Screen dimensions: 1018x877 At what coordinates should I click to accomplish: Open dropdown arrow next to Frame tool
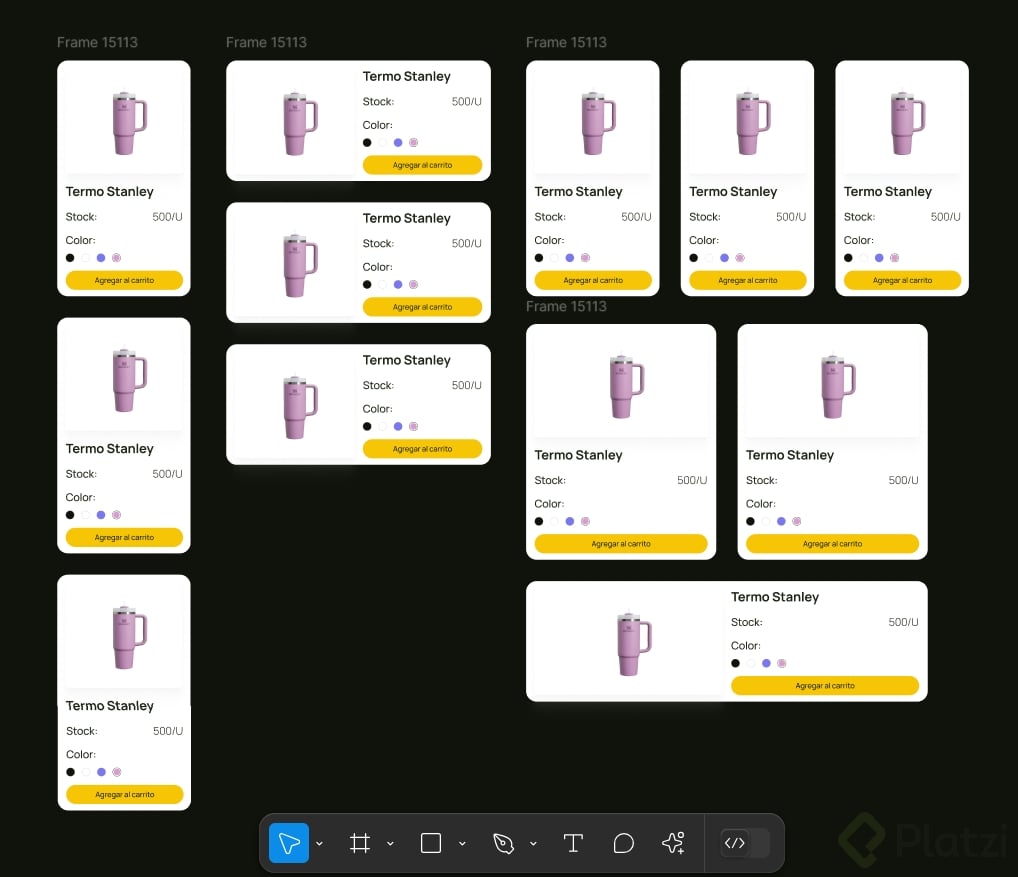[x=390, y=844]
